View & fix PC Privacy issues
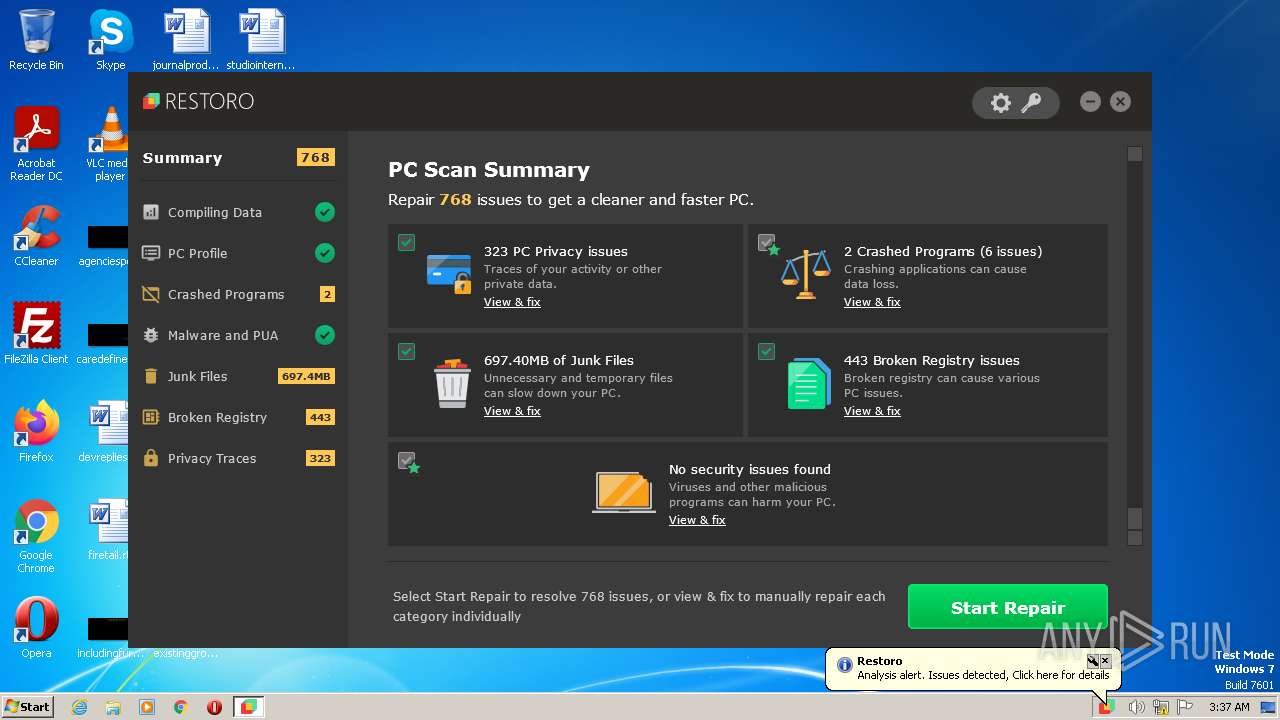Screen dimensions: 1280x720 coord(512,302)
